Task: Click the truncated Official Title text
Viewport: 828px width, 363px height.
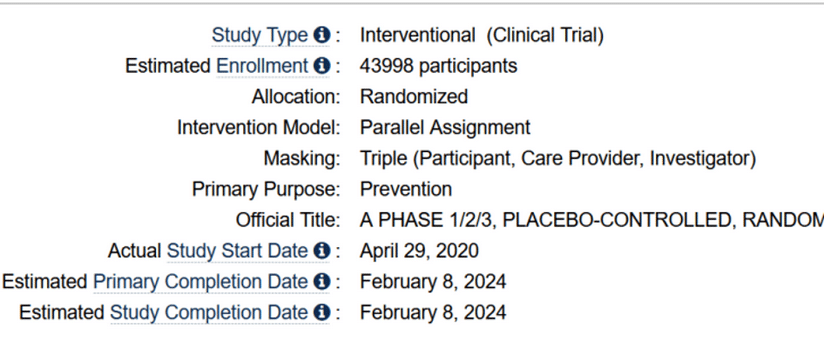Action: [592, 220]
